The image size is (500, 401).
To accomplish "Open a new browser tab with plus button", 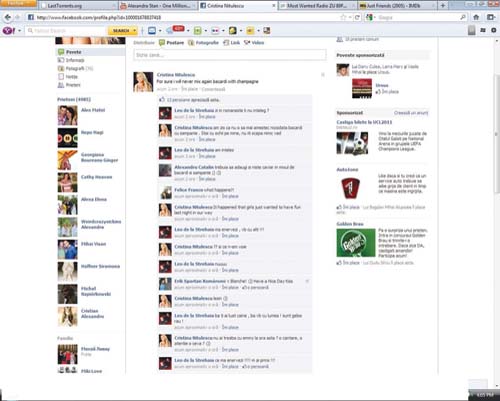I will [x=443, y=5].
